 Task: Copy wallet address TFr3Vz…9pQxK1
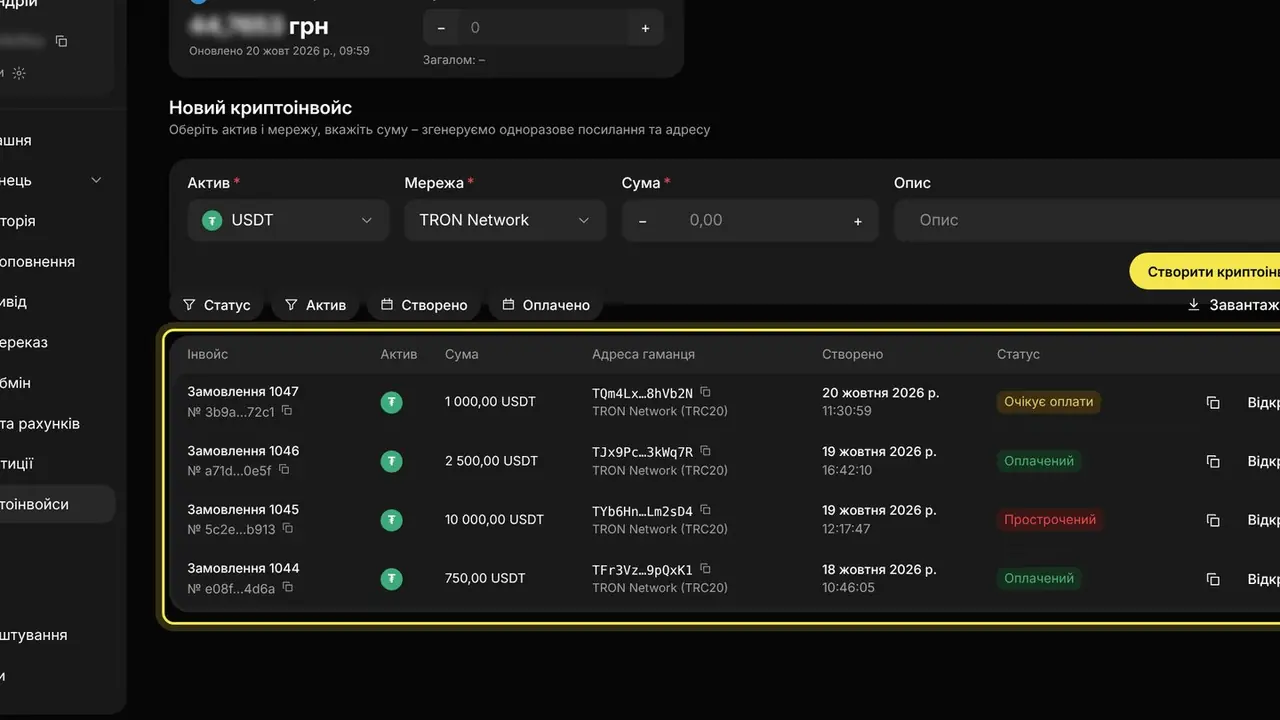tap(705, 569)
